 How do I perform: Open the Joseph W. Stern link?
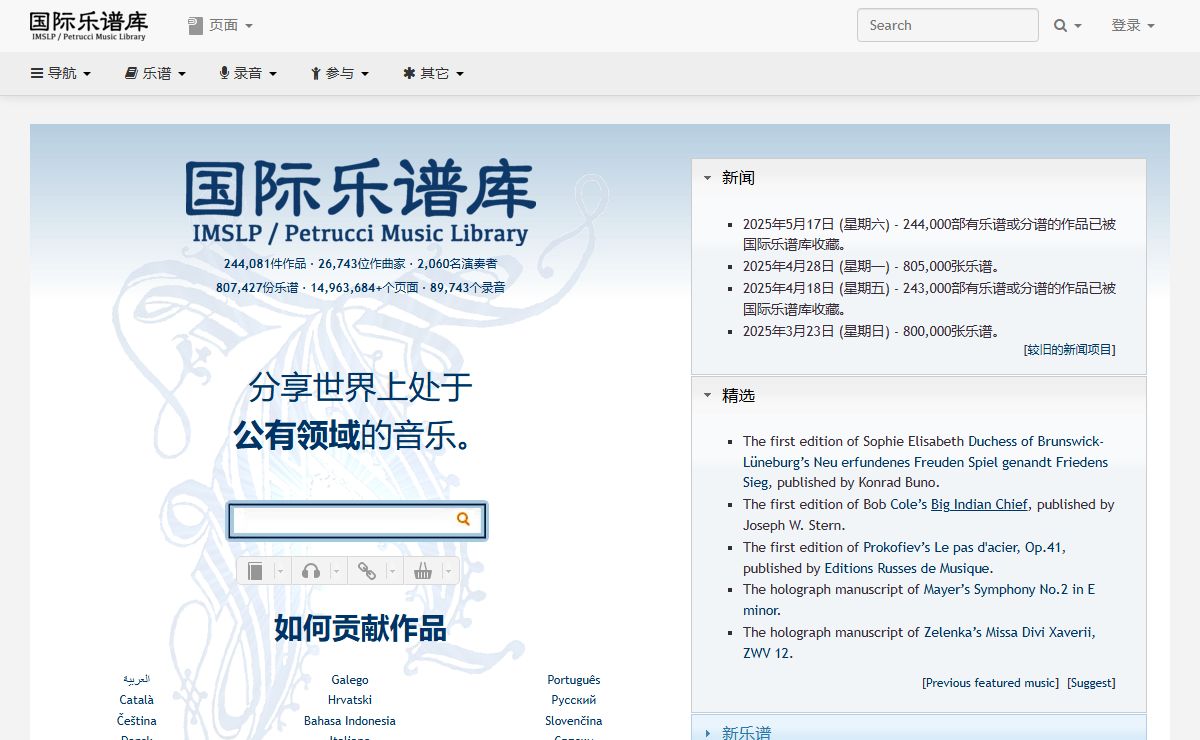(x=792, y=526)
